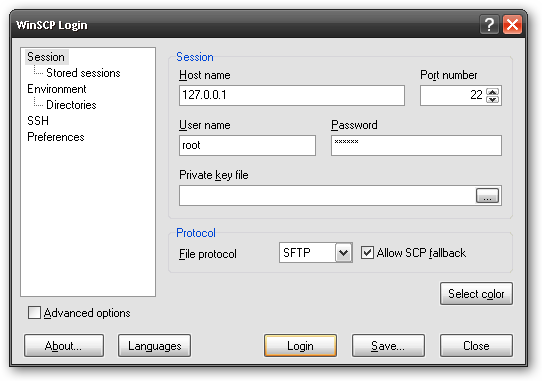This screenshot has height=381, width=542.
Task: Enable Advanced options checkbox
Action: (34, 313)
